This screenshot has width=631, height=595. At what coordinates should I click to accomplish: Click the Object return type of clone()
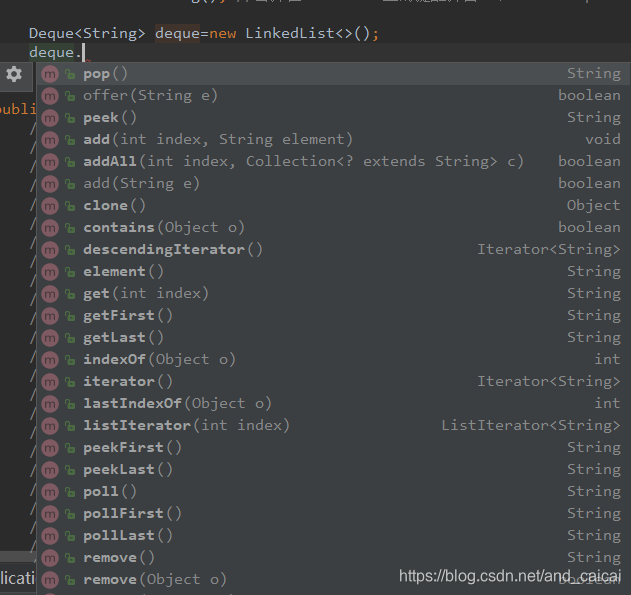593,206
